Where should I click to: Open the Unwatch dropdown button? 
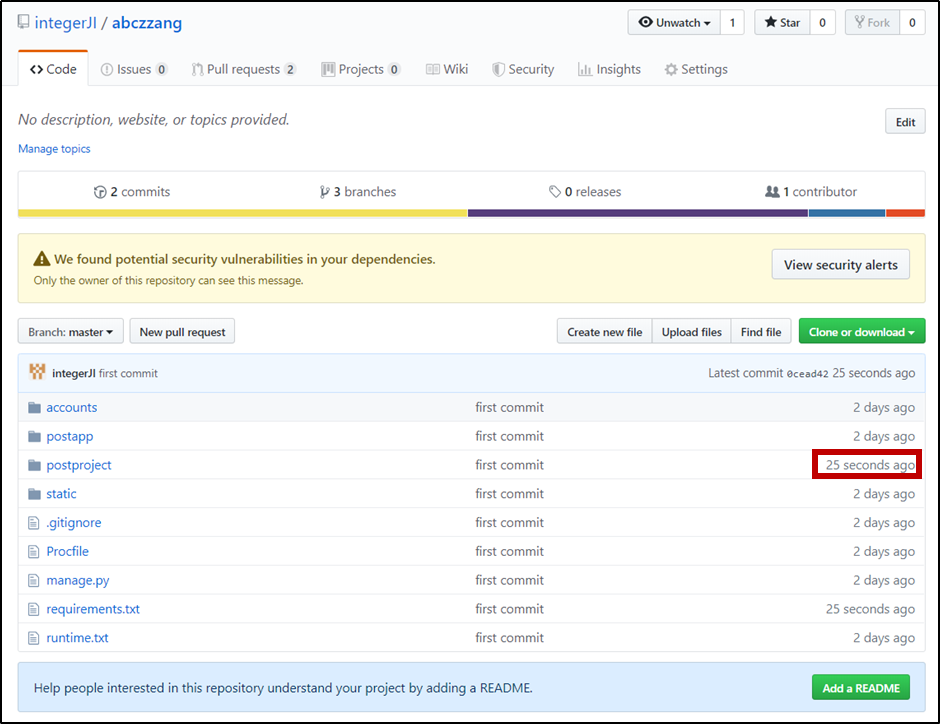point(674,23)
